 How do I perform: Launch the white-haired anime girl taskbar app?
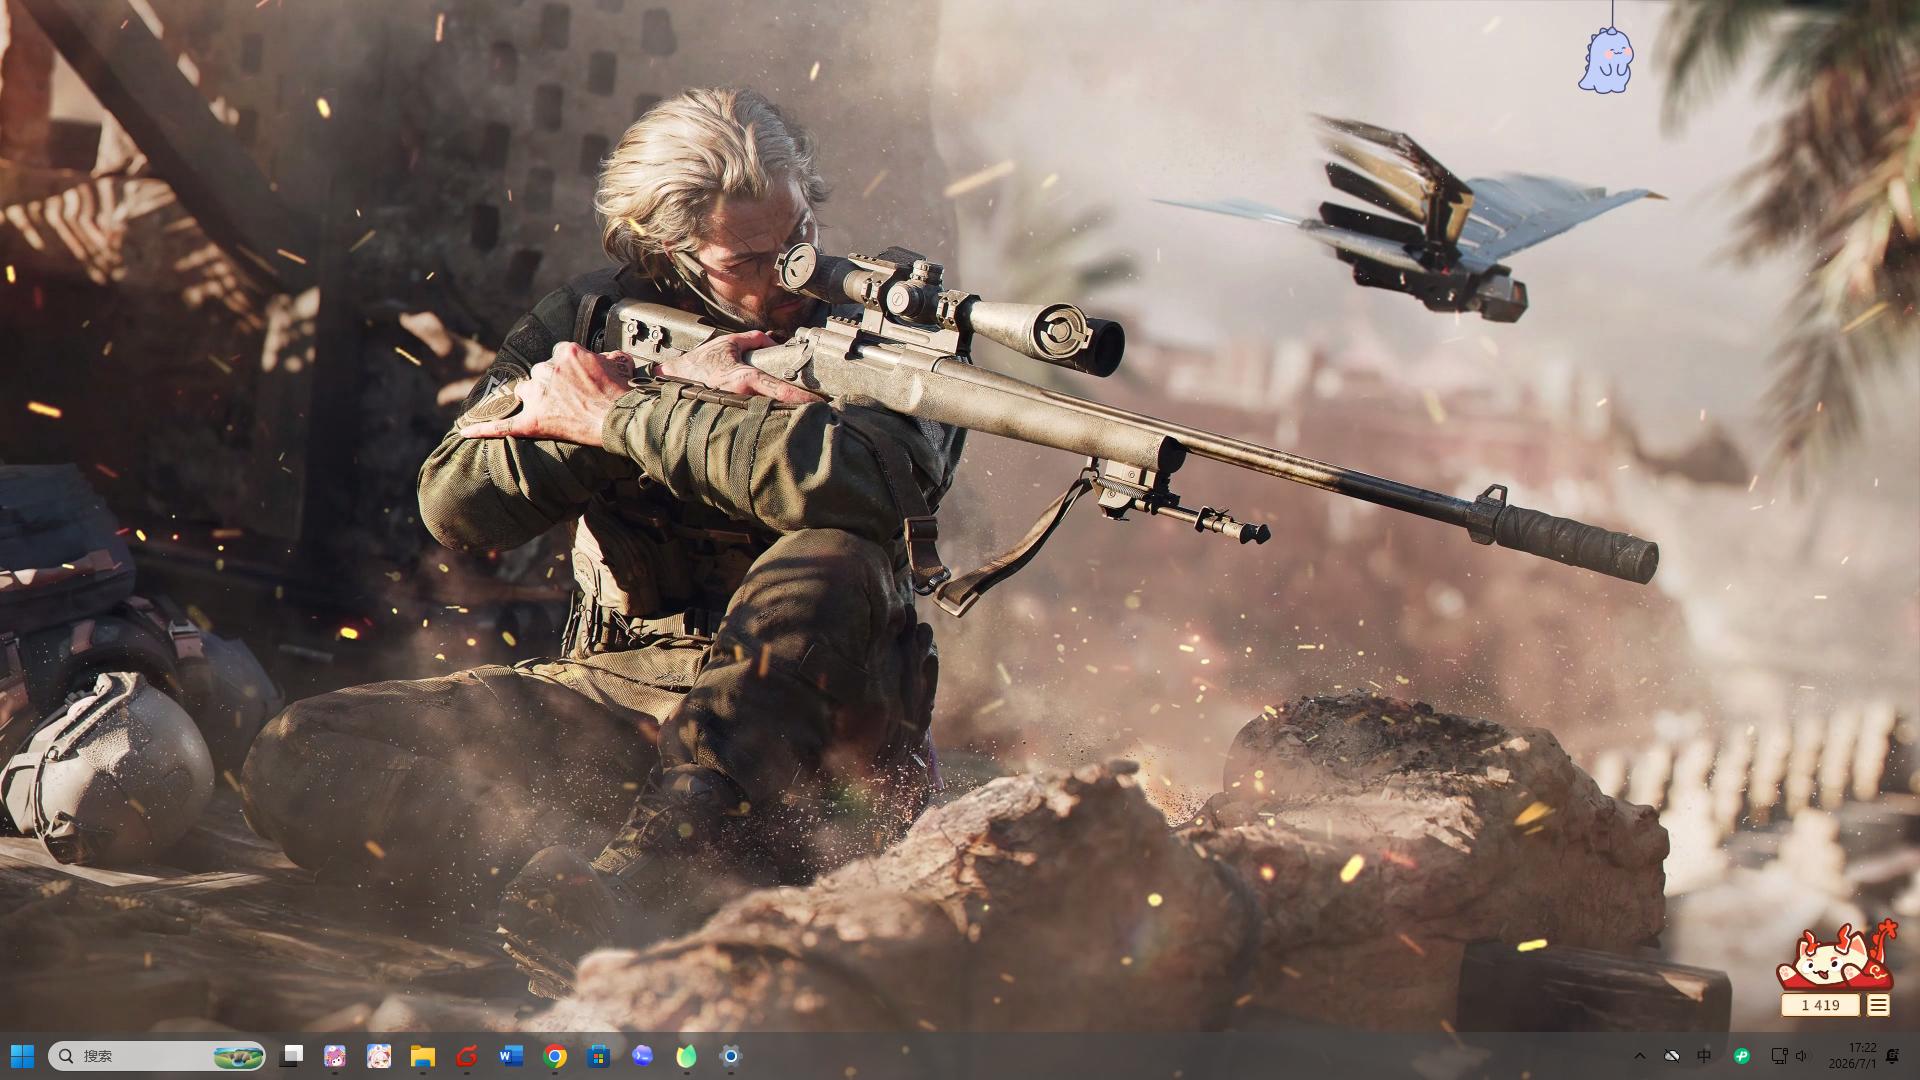coord(379,1056)
